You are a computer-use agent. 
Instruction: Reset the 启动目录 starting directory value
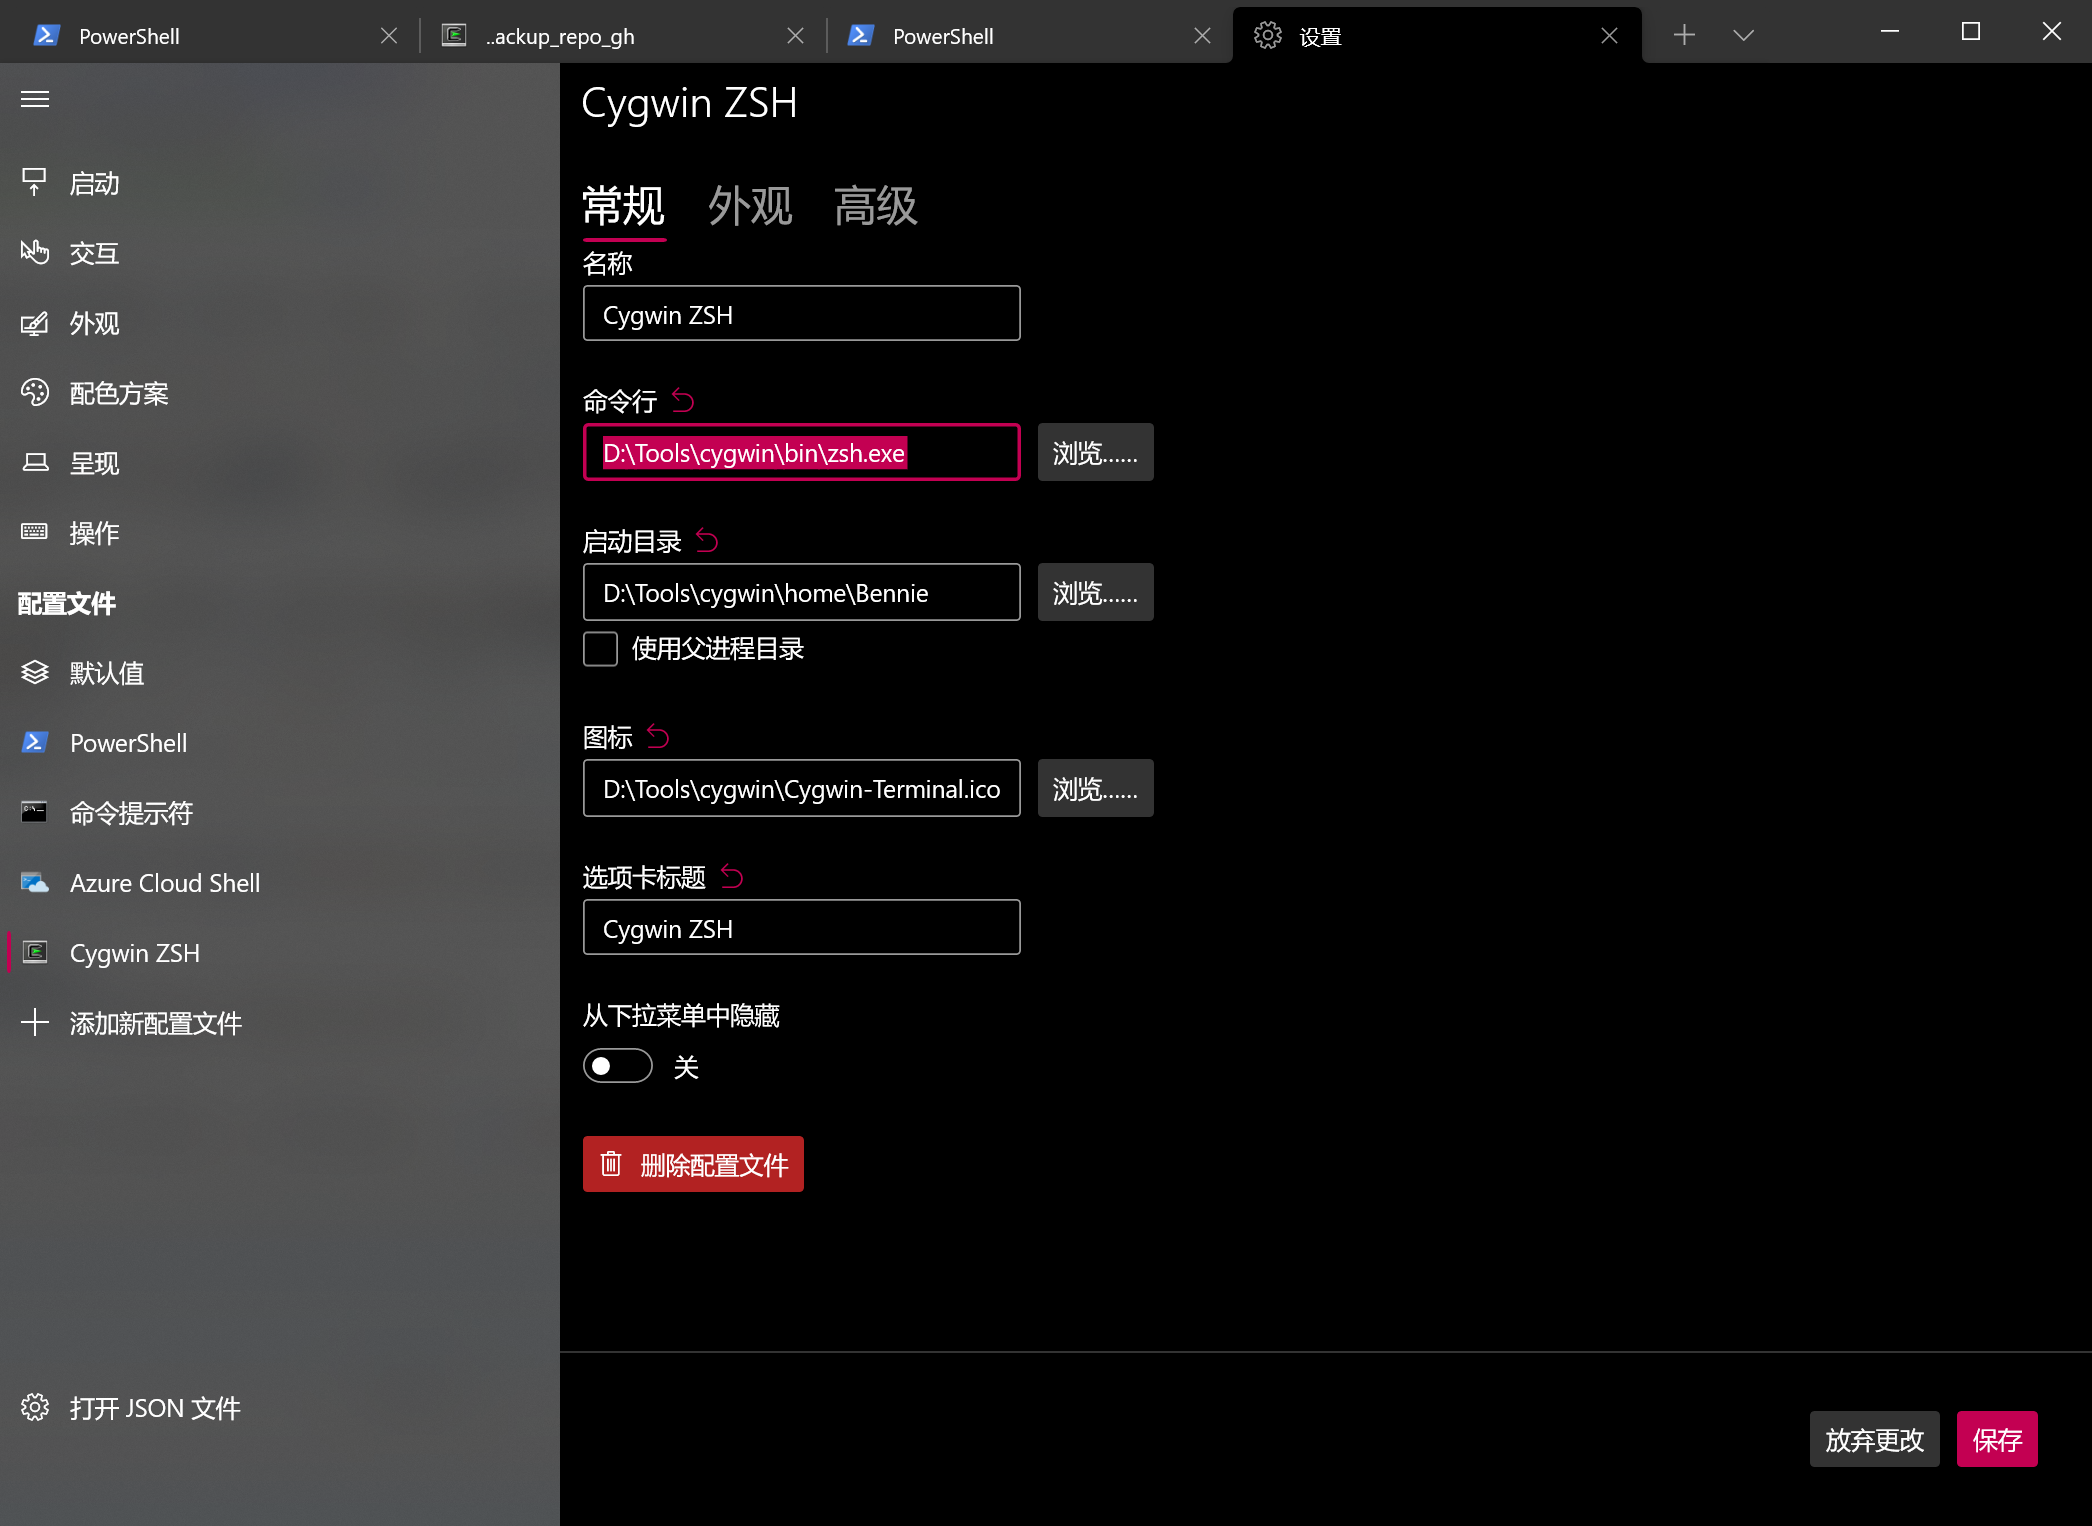click(x=707, y=541)
